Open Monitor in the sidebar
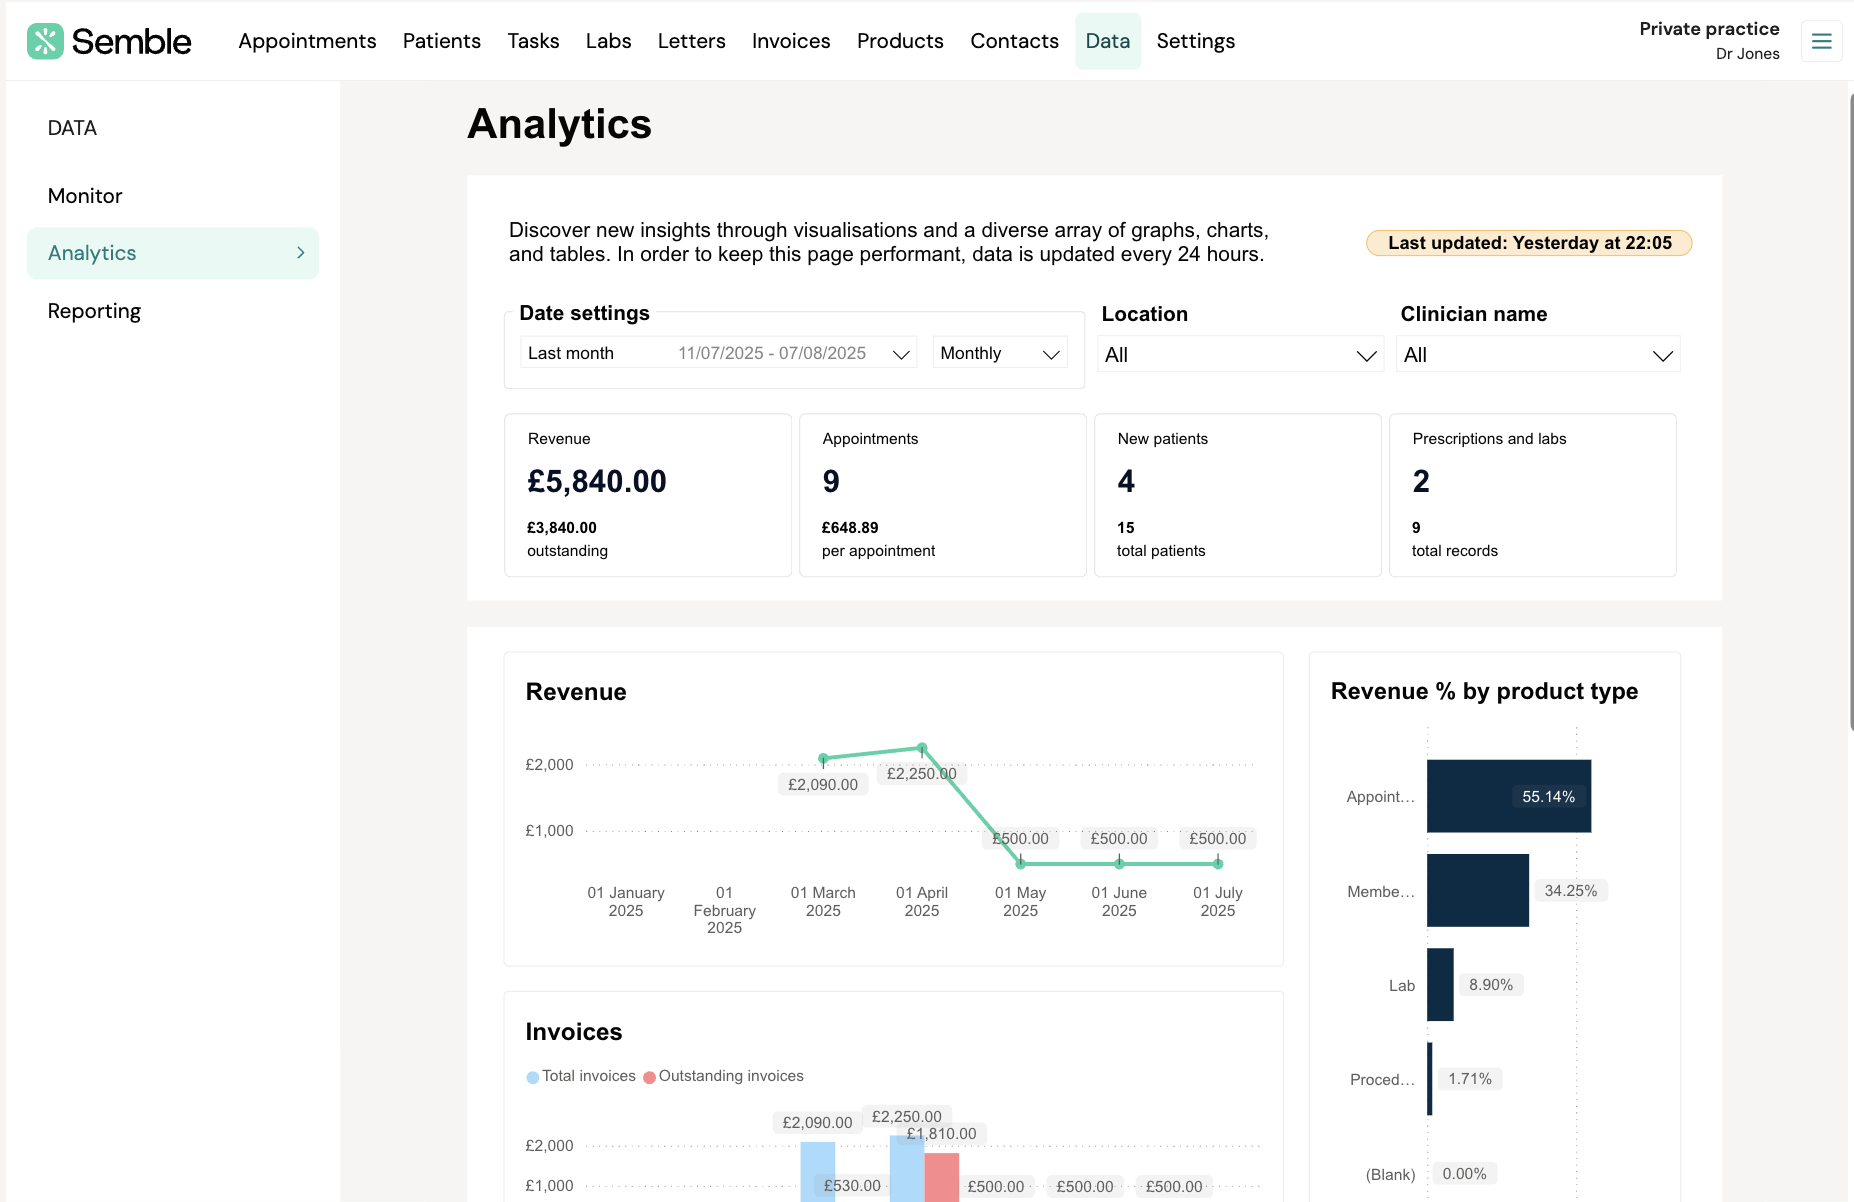The height and width of the screenshot is (1202, 1854). tap(85, 196)
